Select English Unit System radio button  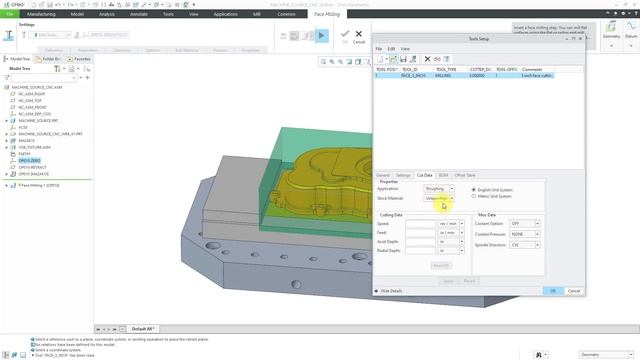coord(474,190)
